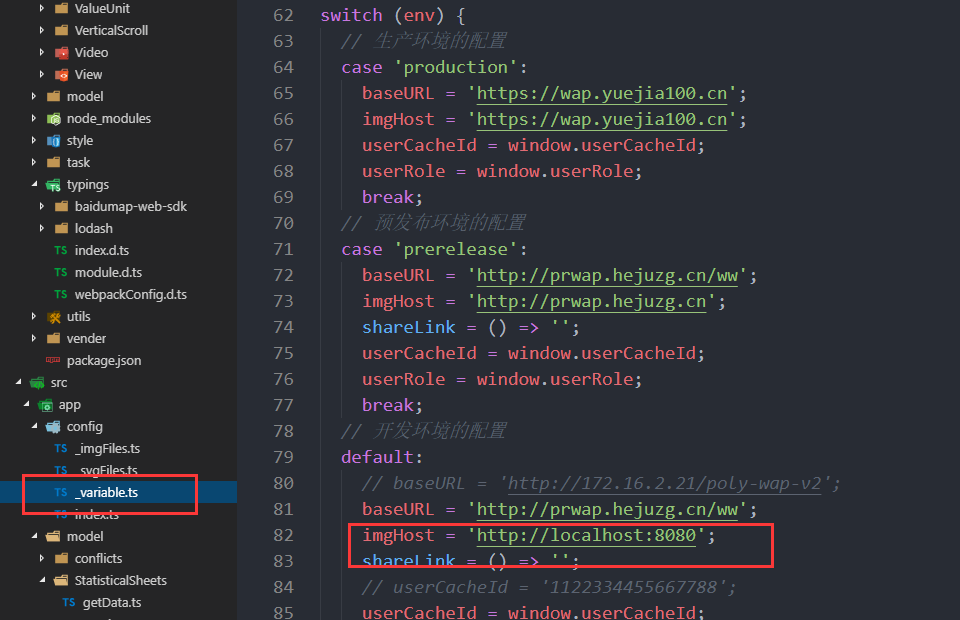Click the baidumap-web-sdk folder icon
The image size is (960, 620).
point(61,206)
